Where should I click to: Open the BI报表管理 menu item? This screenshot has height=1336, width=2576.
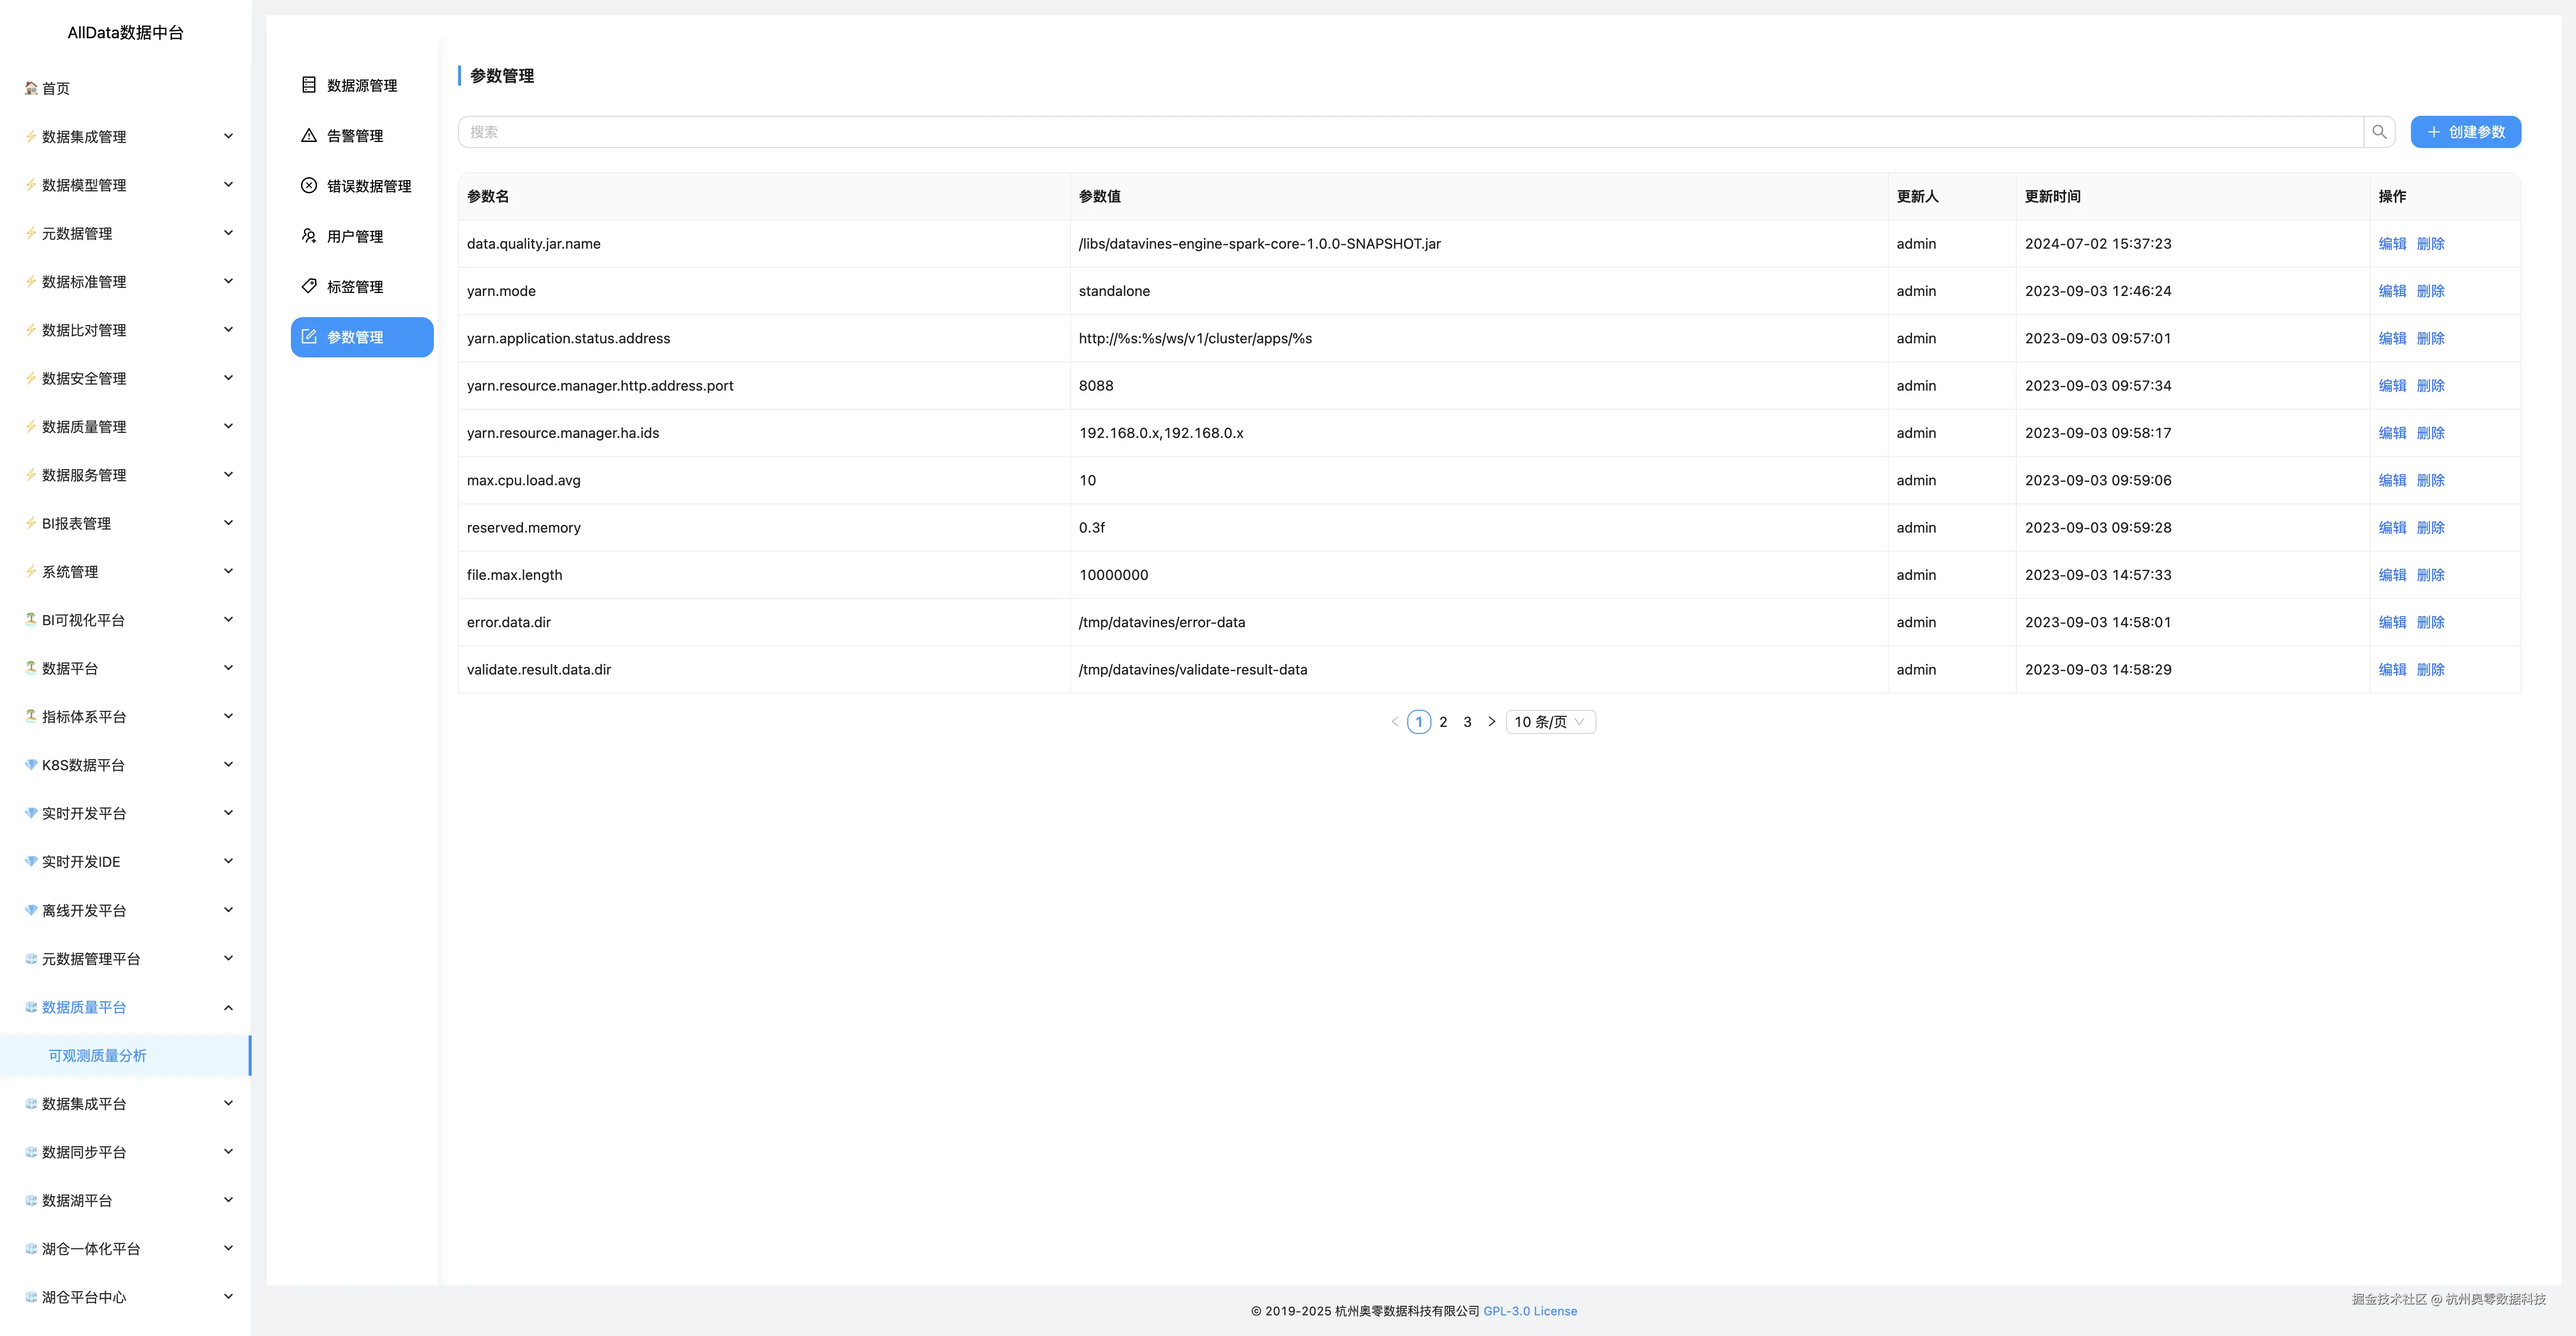click(76, 523)
